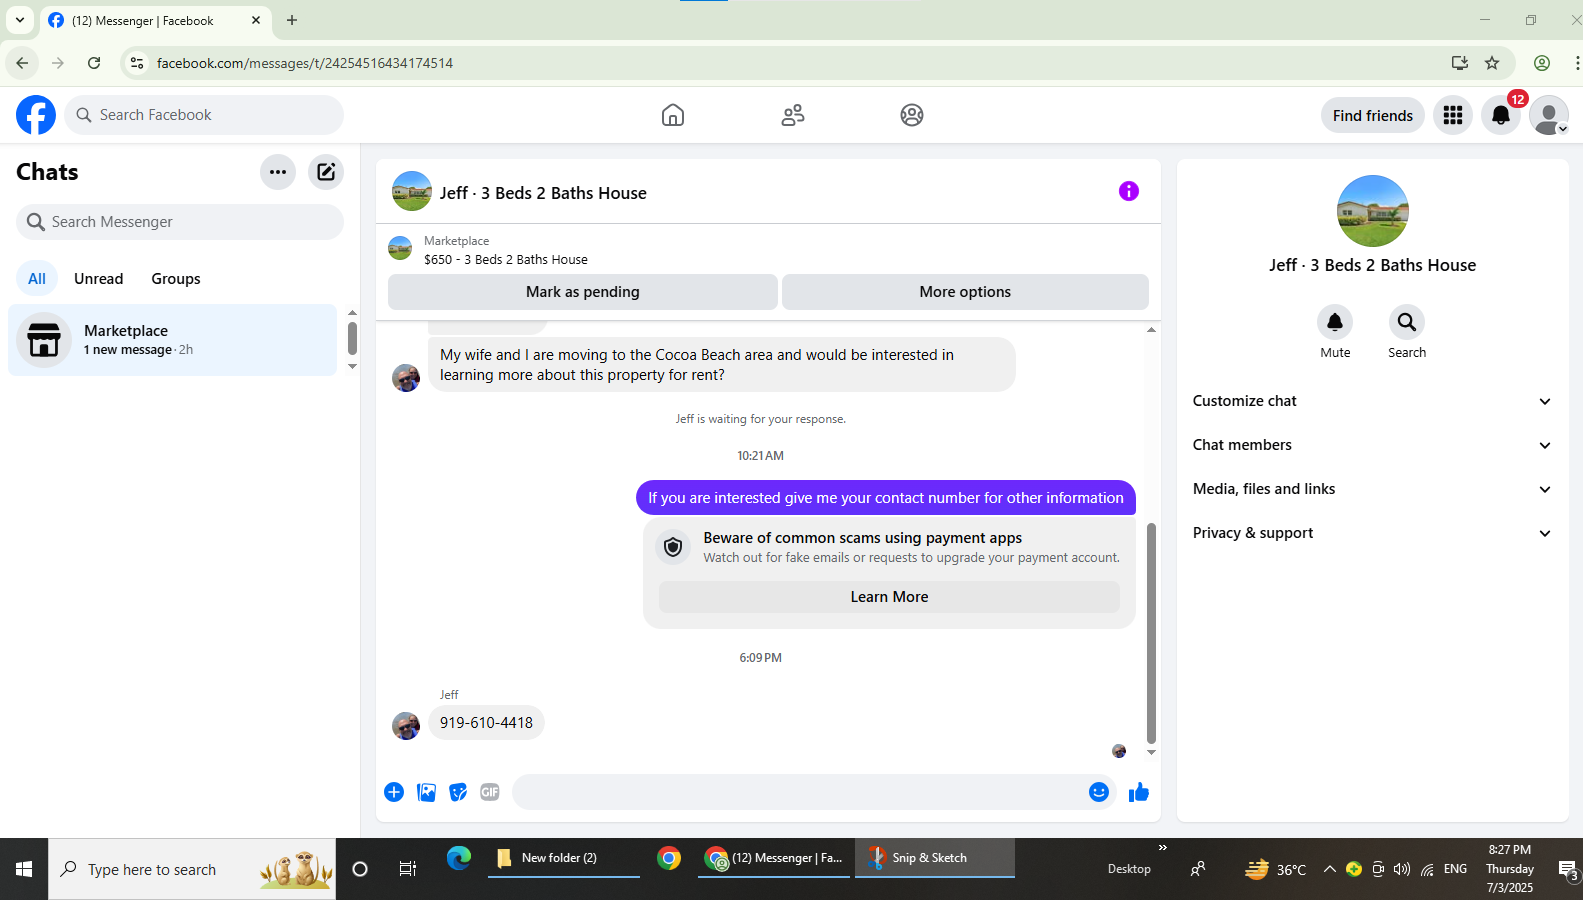Show hidden system tray icons chevron
Screen dimensions: 1583x900
pos(1330,869)
